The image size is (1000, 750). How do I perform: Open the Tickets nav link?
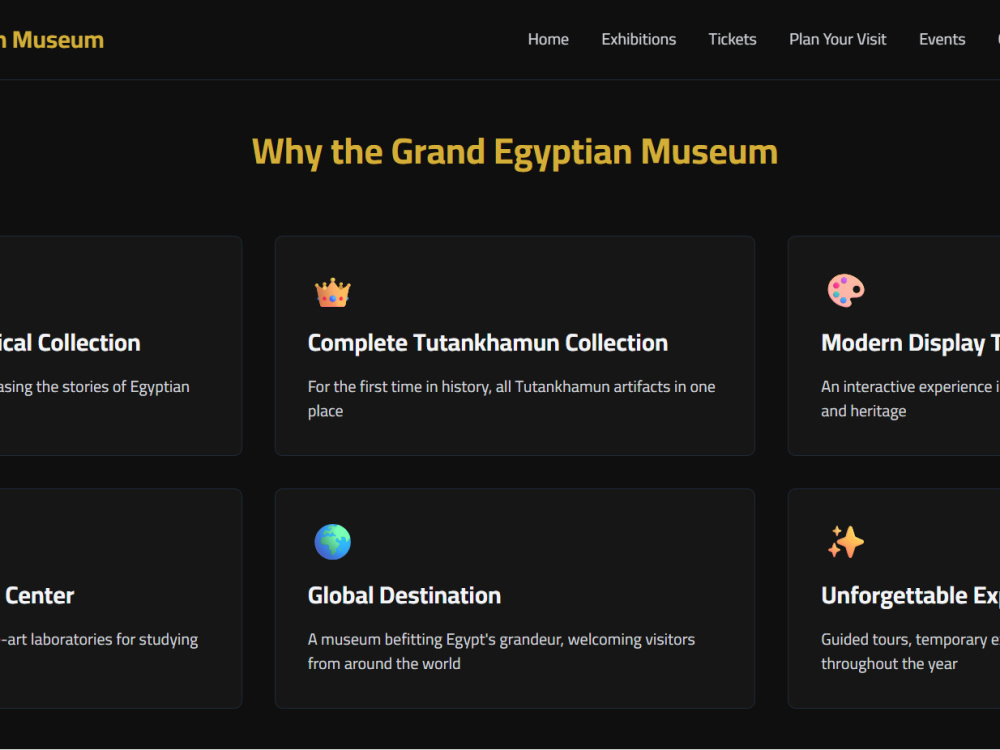point(732,40)
